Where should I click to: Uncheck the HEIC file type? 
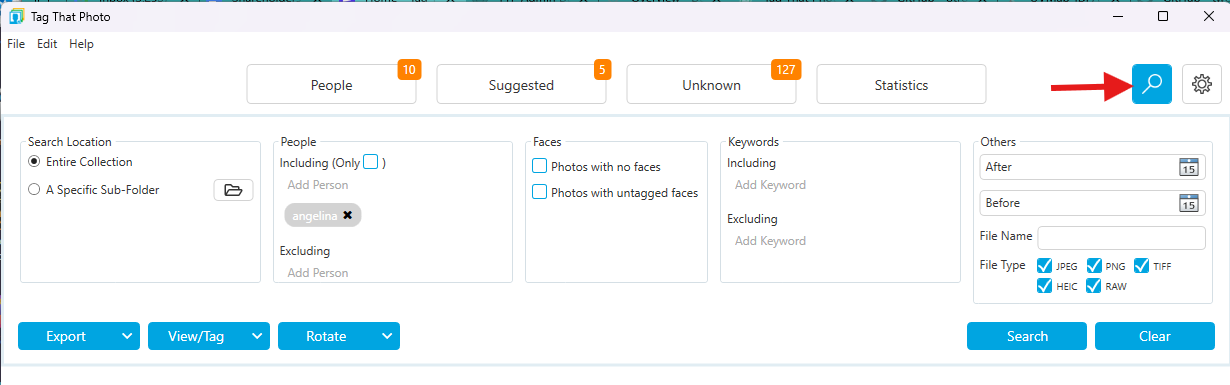pos(1044,286)
